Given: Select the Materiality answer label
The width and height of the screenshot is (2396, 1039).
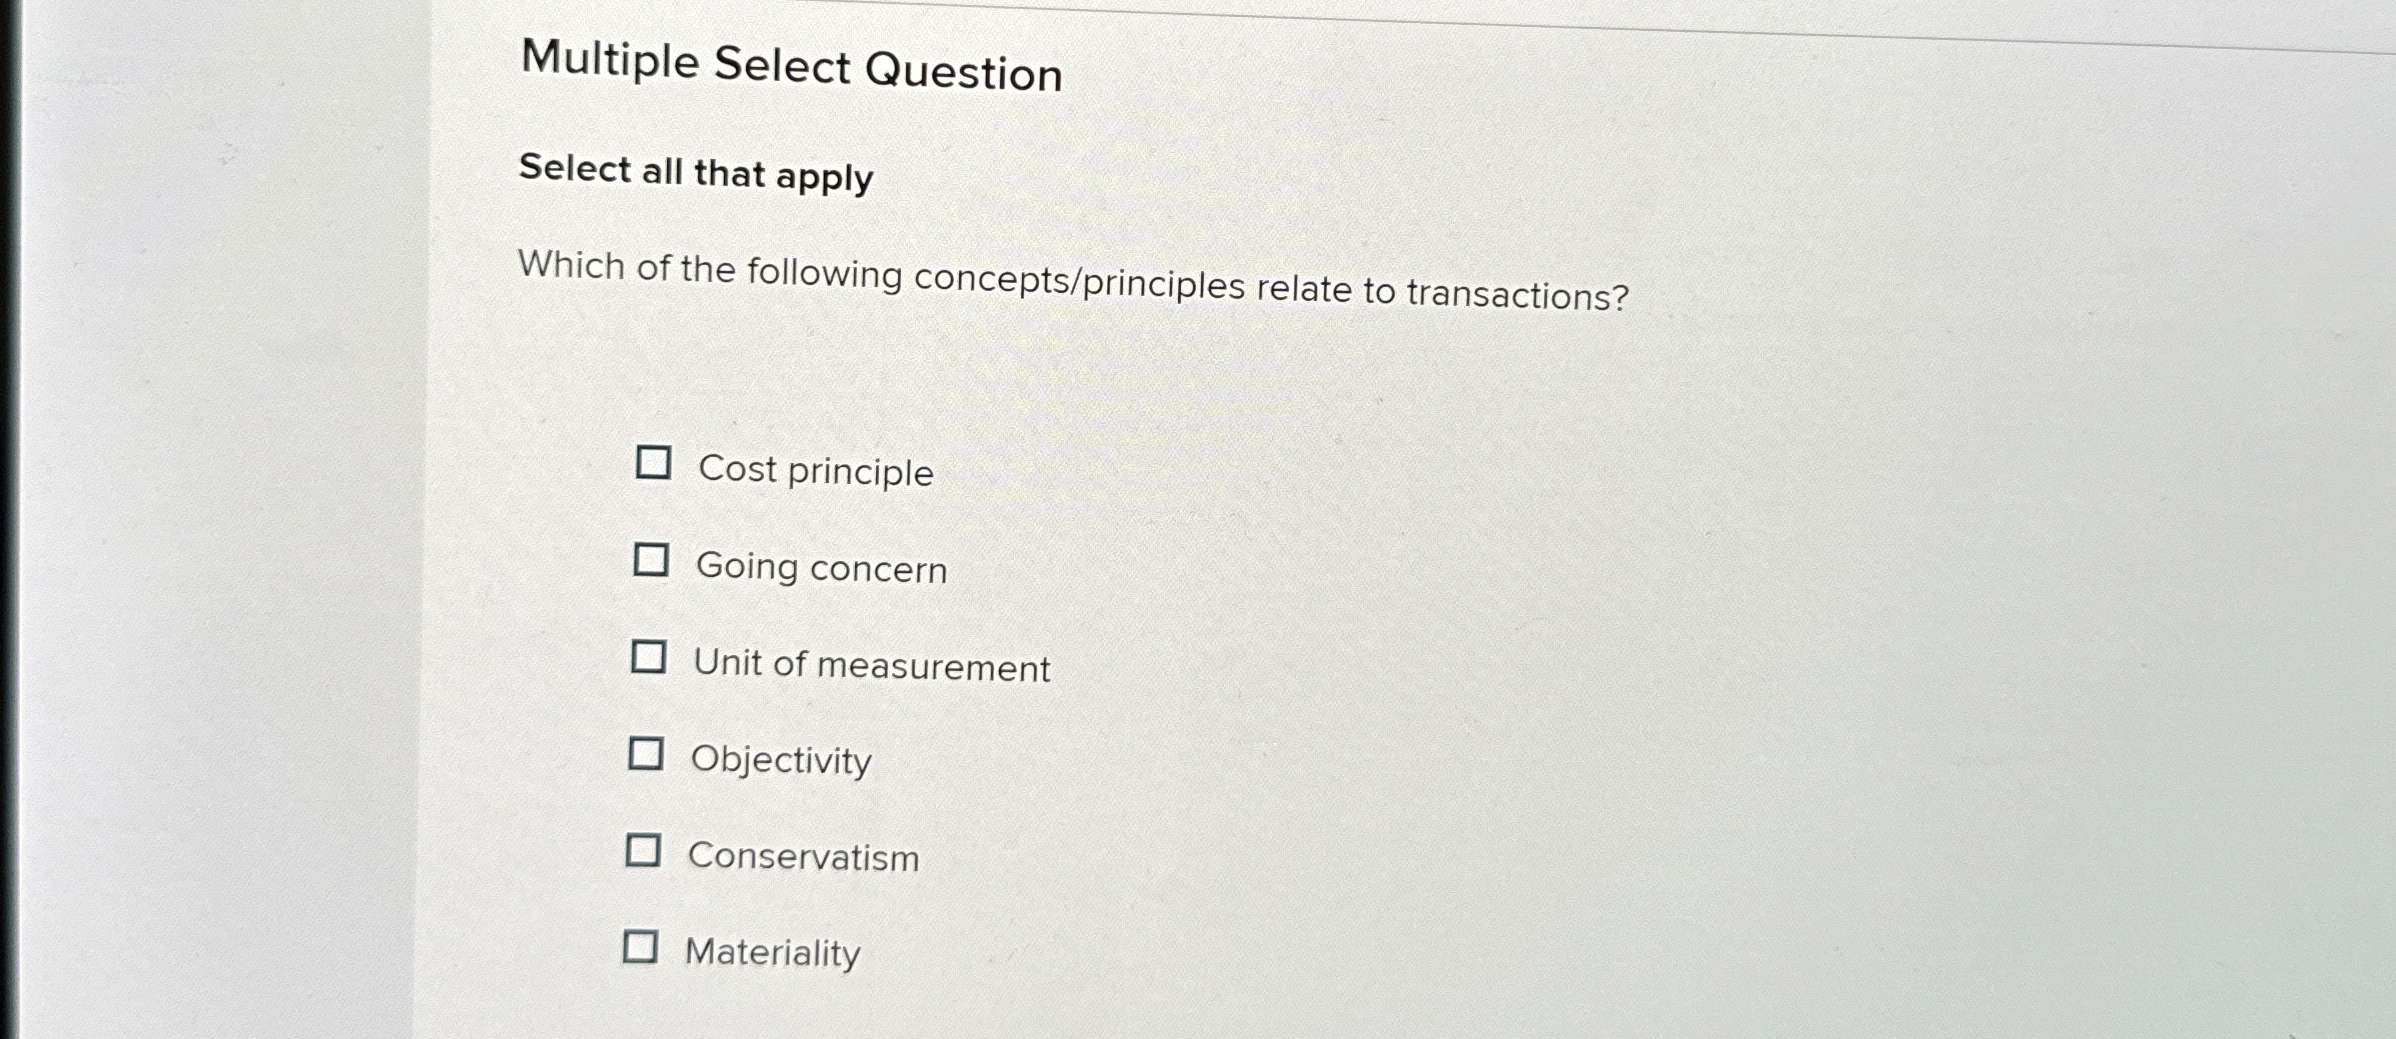Looking at the screenshot, I should [x=770, y=951].
